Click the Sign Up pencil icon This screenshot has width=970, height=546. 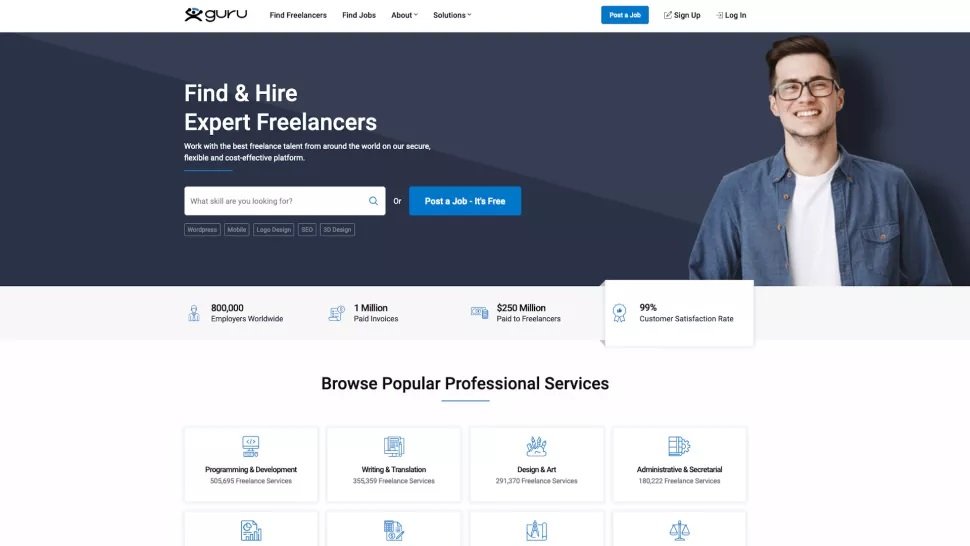(x=667, y=15)
